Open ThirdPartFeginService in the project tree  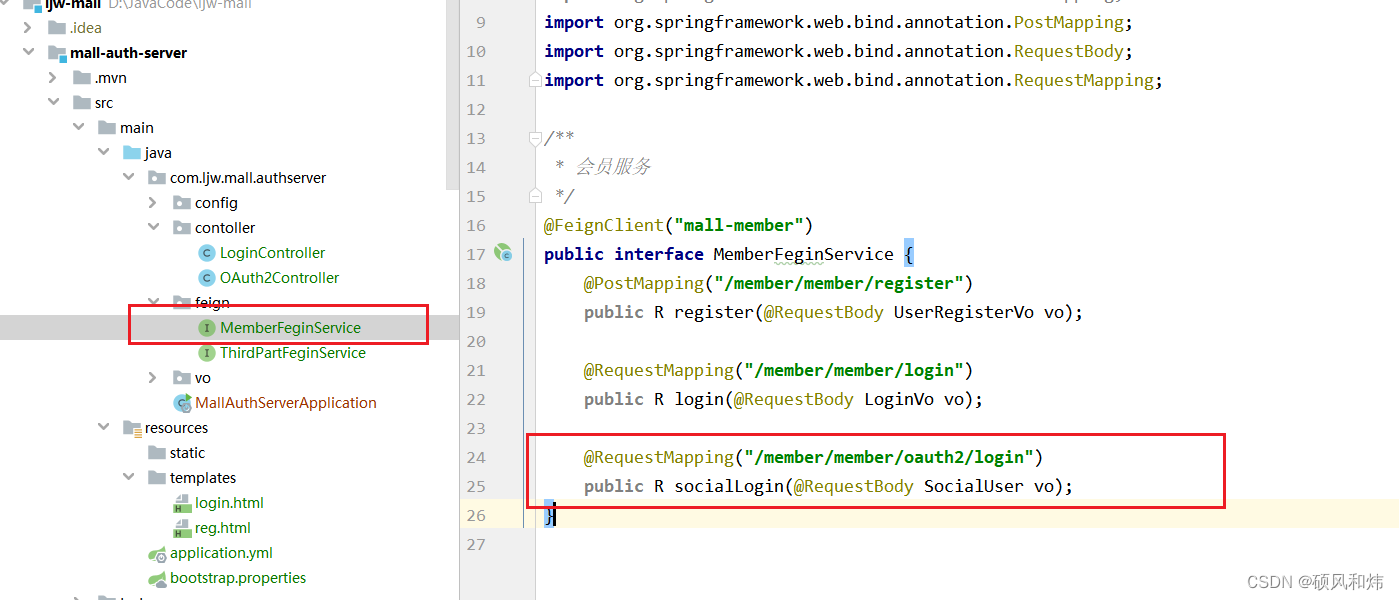pos(293,353)
